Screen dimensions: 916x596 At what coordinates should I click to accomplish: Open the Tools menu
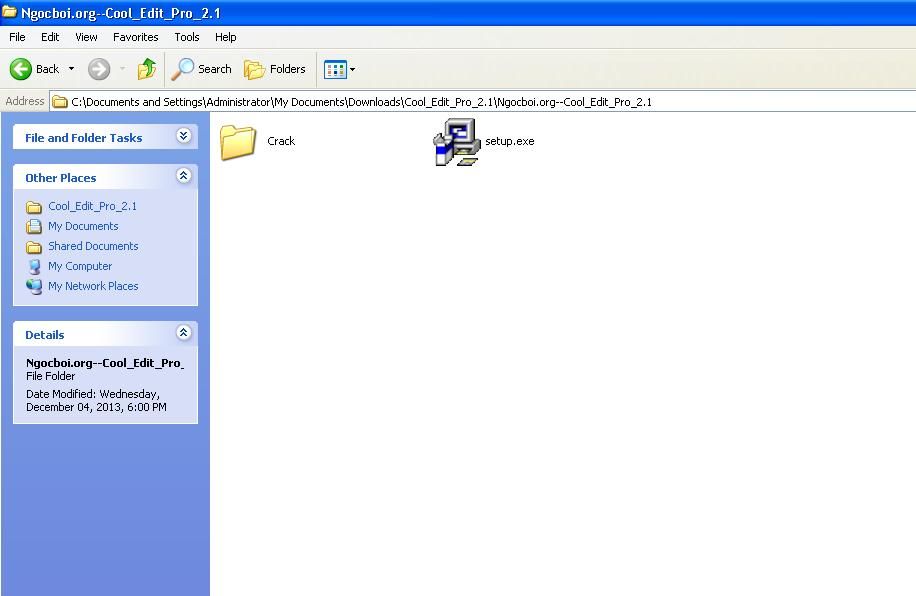[187, 37]
